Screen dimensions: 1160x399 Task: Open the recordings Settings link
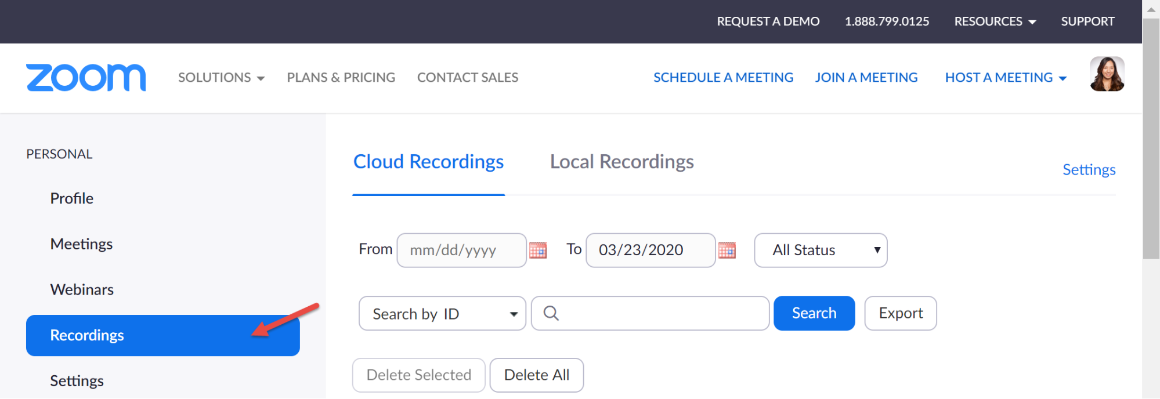[x=1089, y=170]
